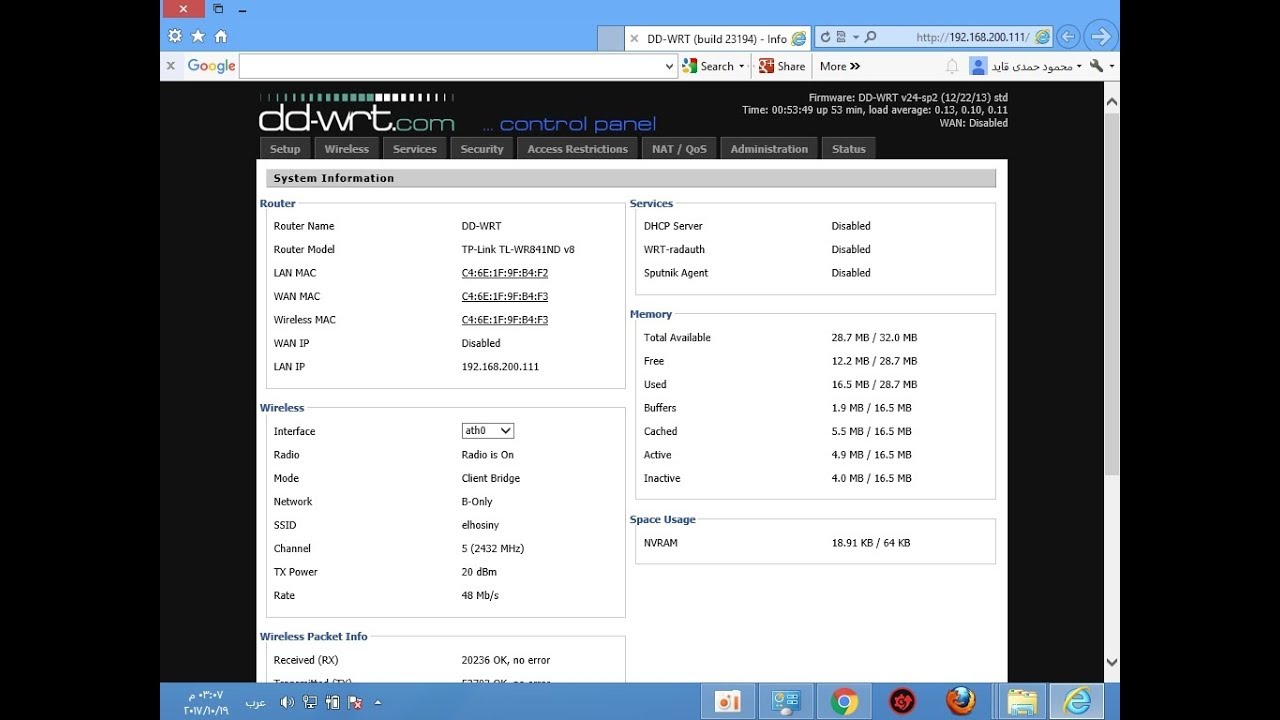
Task: Switch to Internet Explorer taskbar icon
Action: point(1078,702)
